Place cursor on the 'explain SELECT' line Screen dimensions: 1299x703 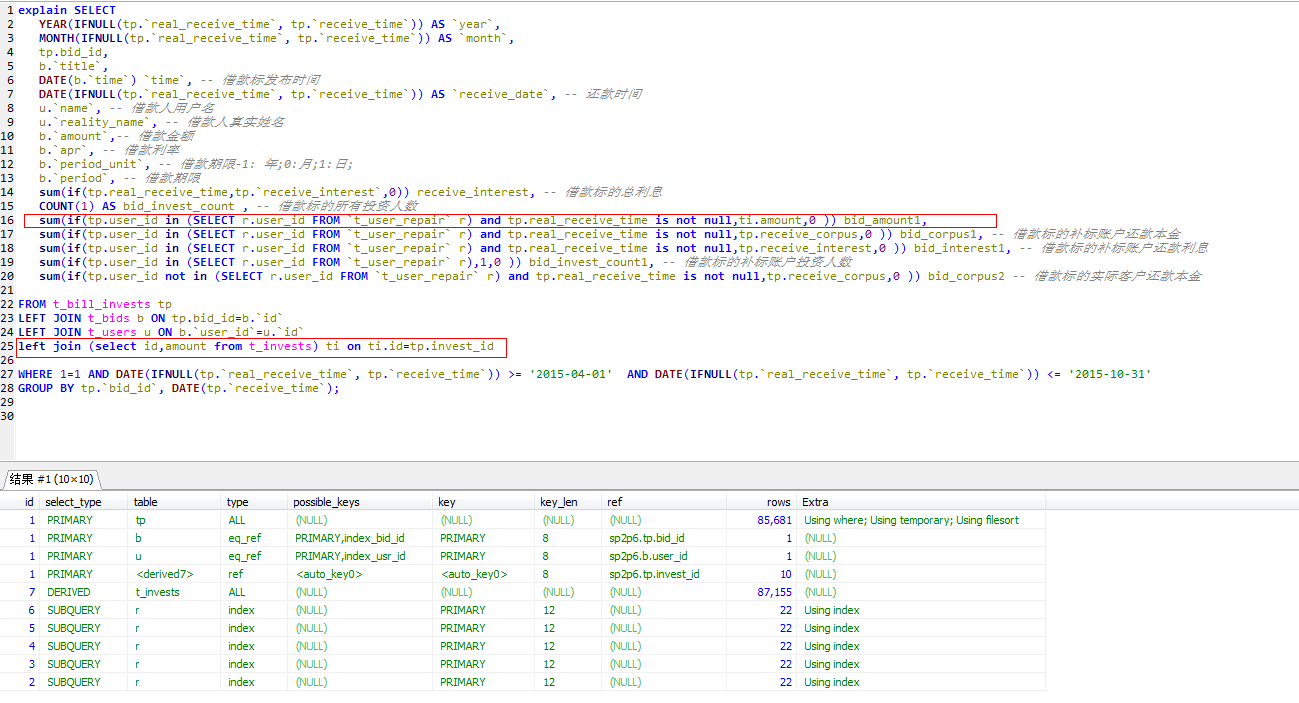(66, 10)
